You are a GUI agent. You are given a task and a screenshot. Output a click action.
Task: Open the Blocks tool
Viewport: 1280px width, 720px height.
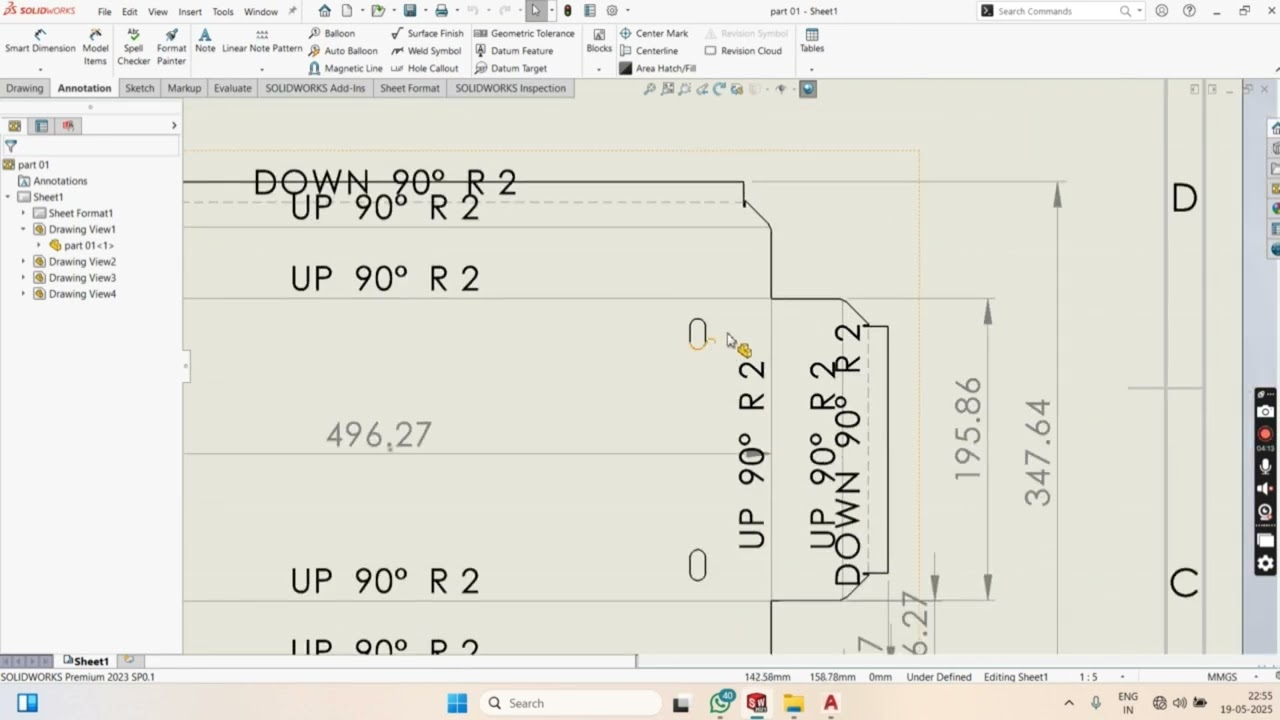coord(599,41)
